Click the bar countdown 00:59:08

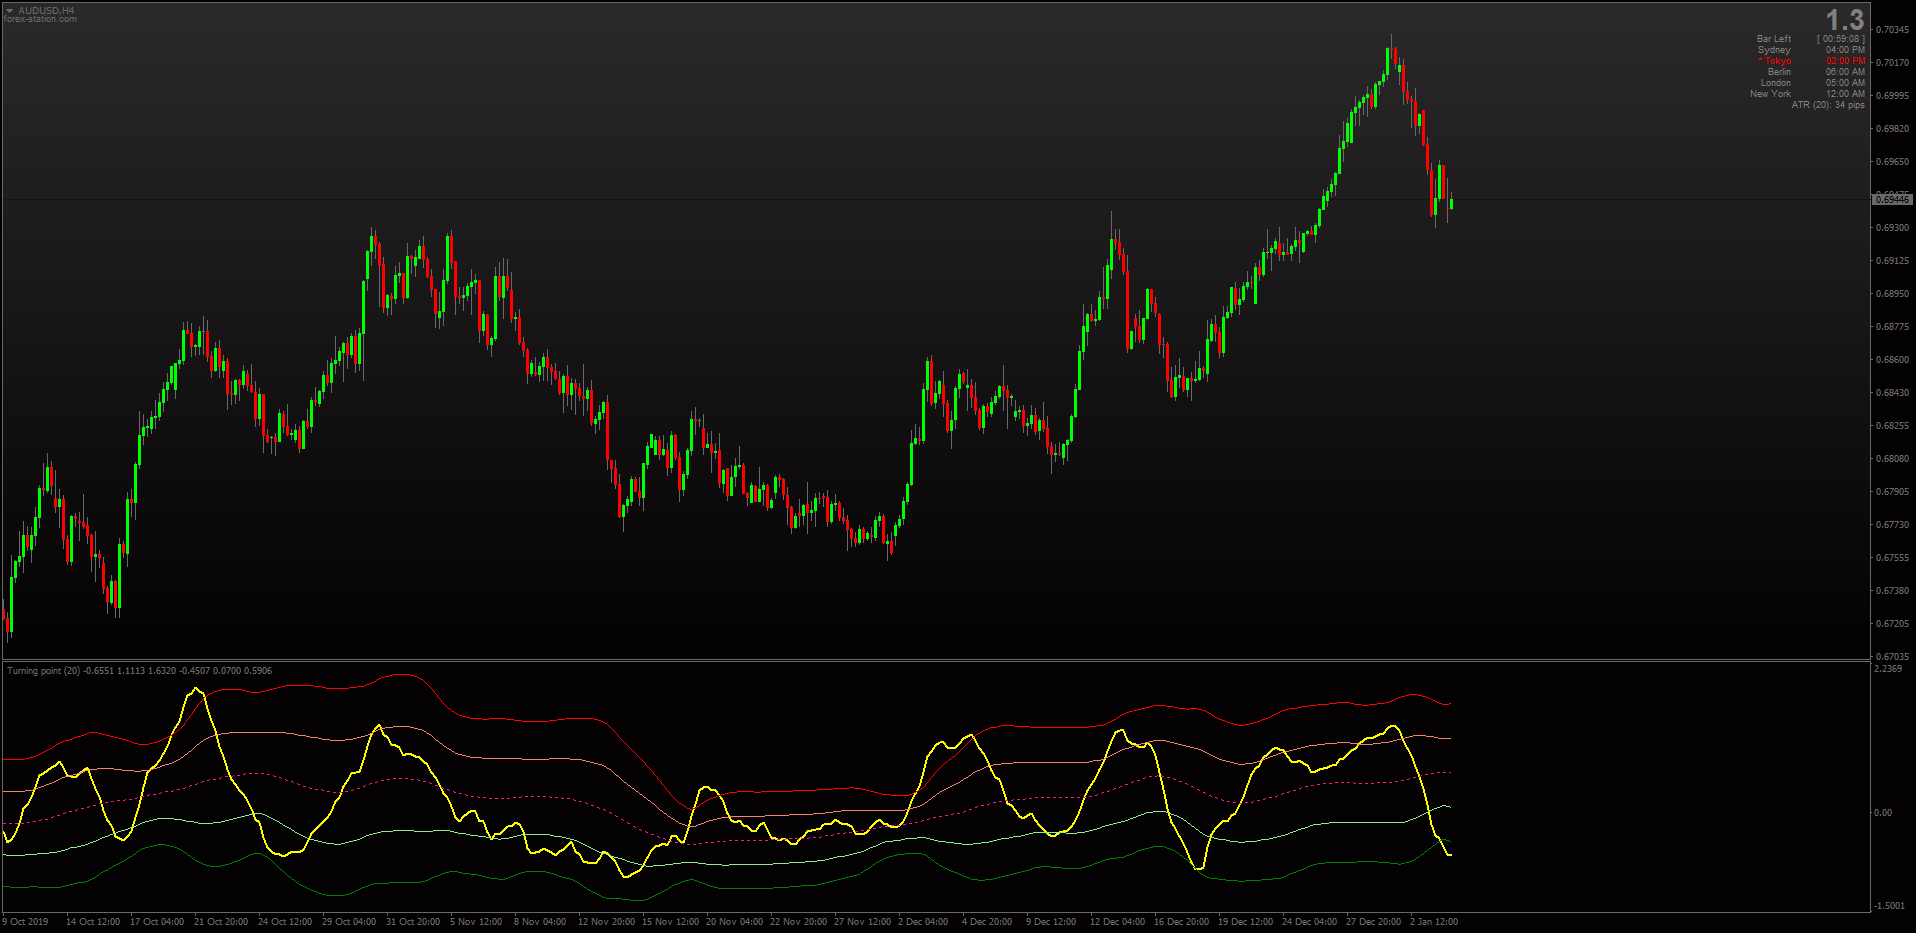coord(1841,39)
